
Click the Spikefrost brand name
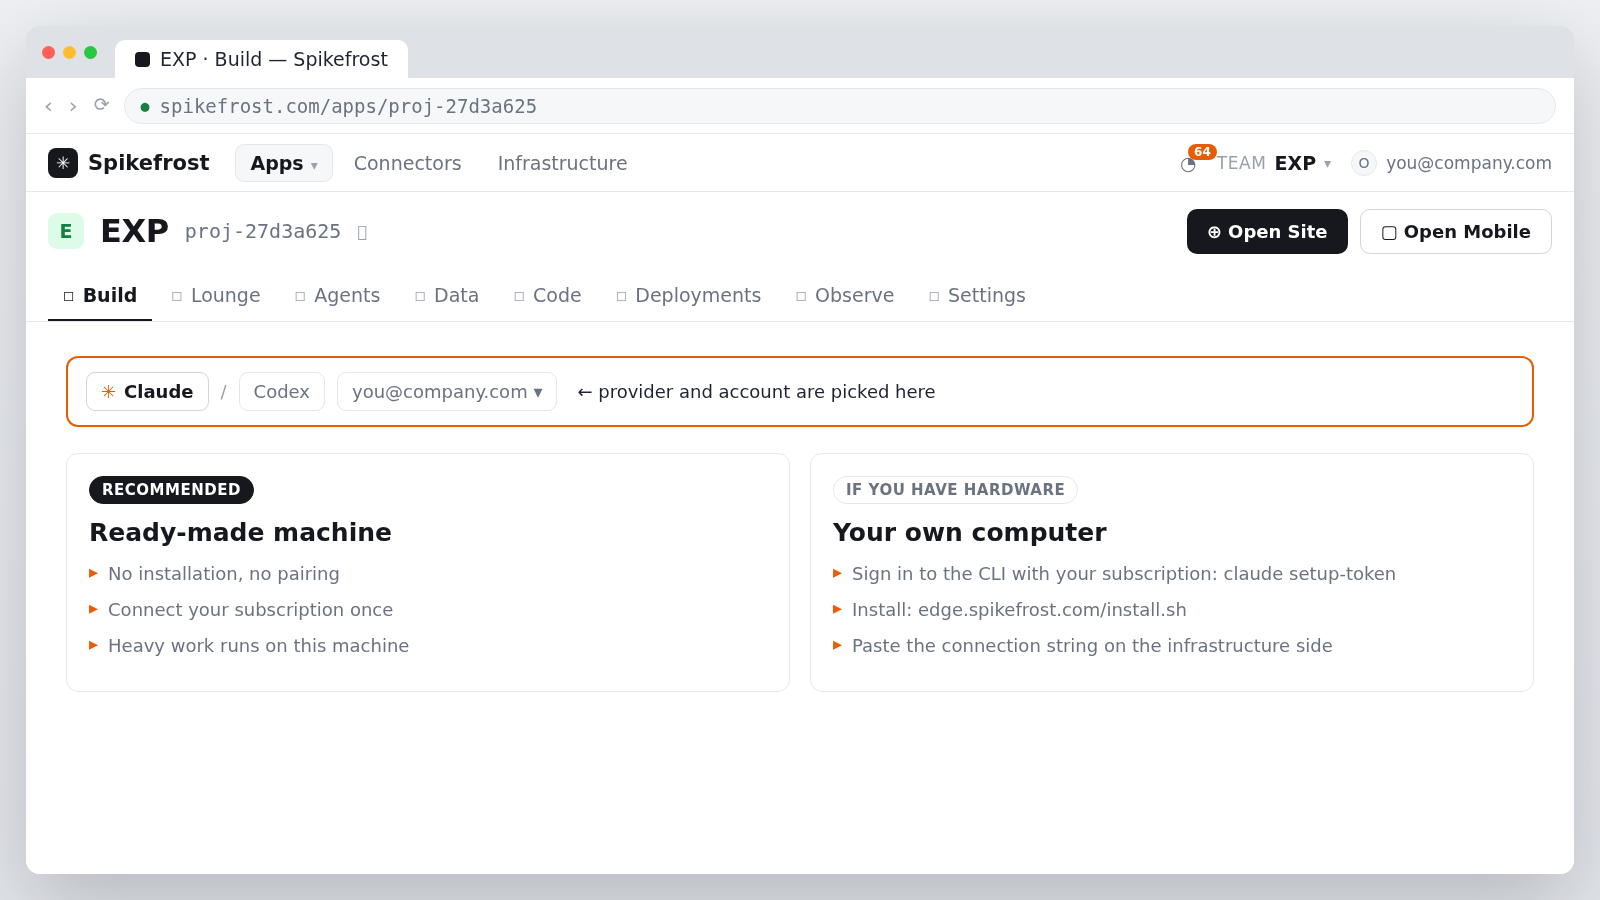point(148,163)
